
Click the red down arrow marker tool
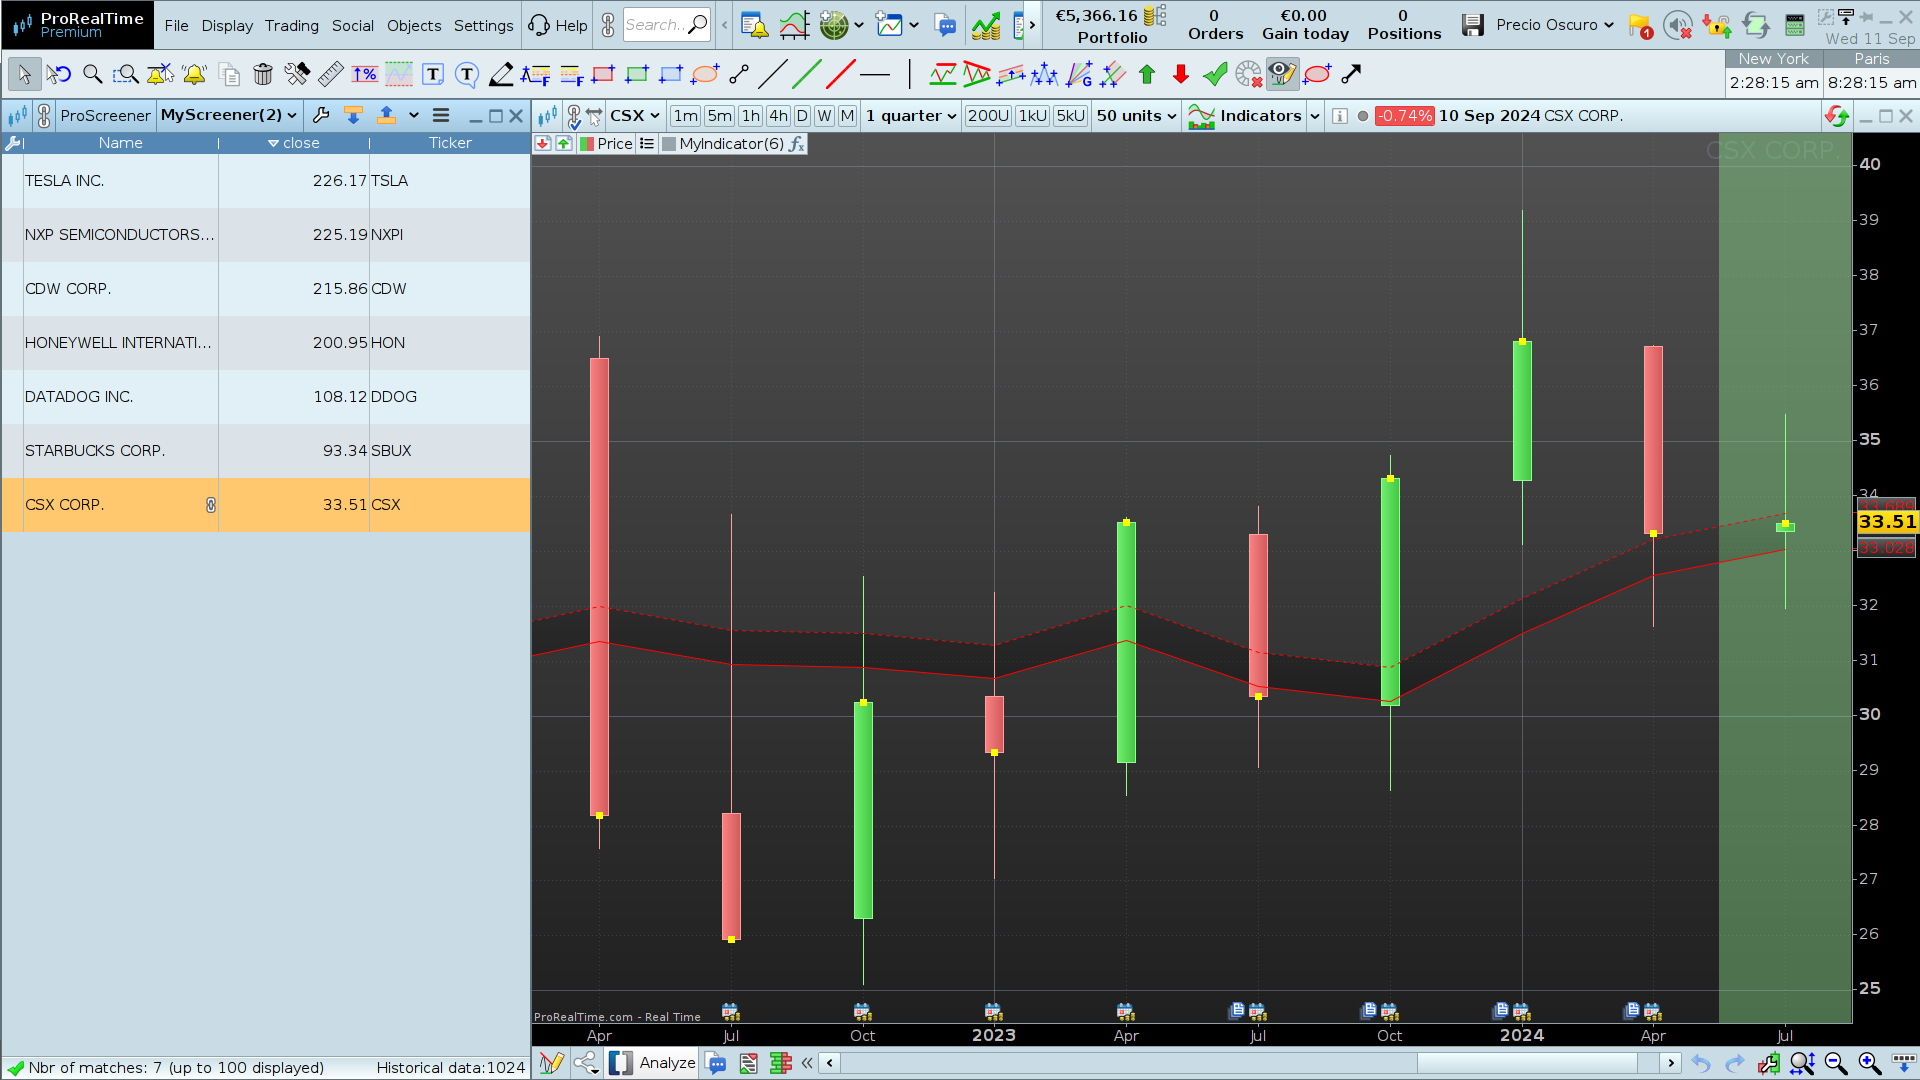1181,74
